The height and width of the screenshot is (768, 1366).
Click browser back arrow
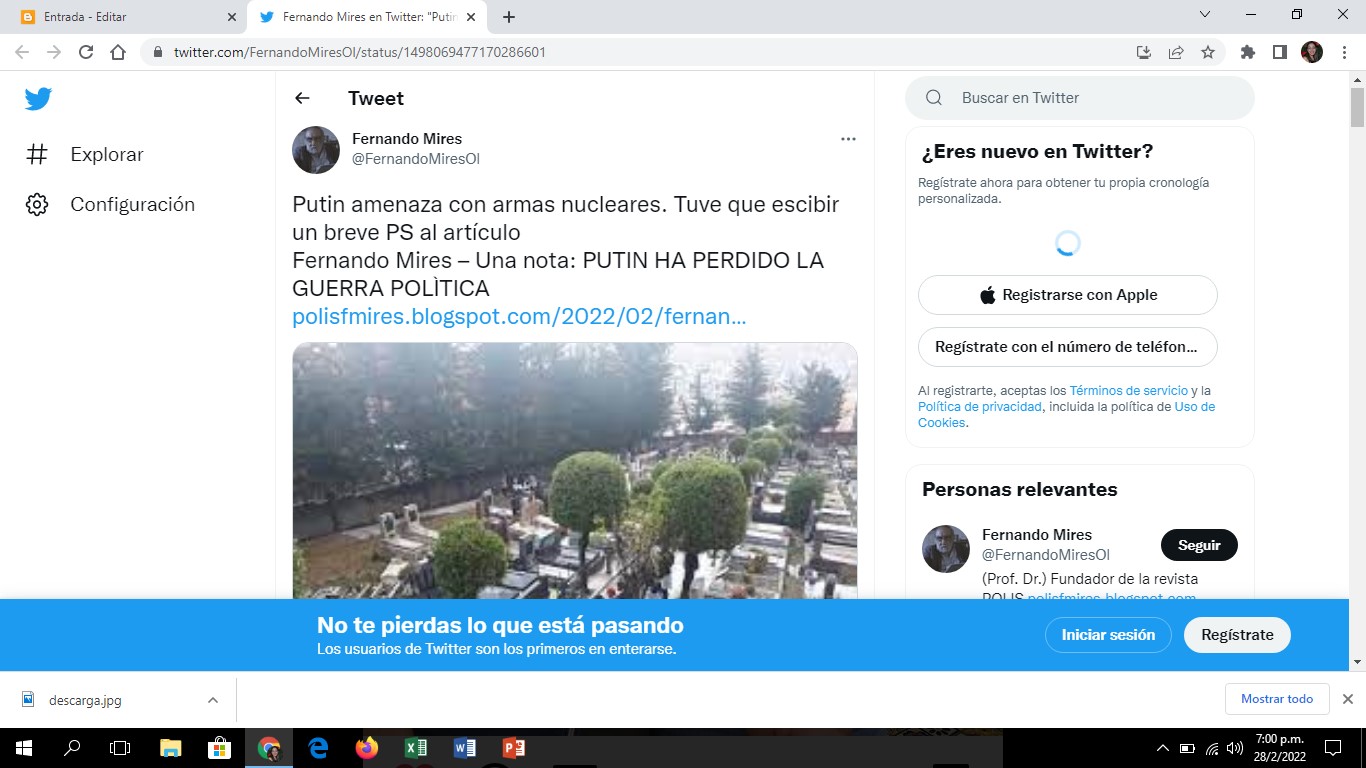[22, 52]
